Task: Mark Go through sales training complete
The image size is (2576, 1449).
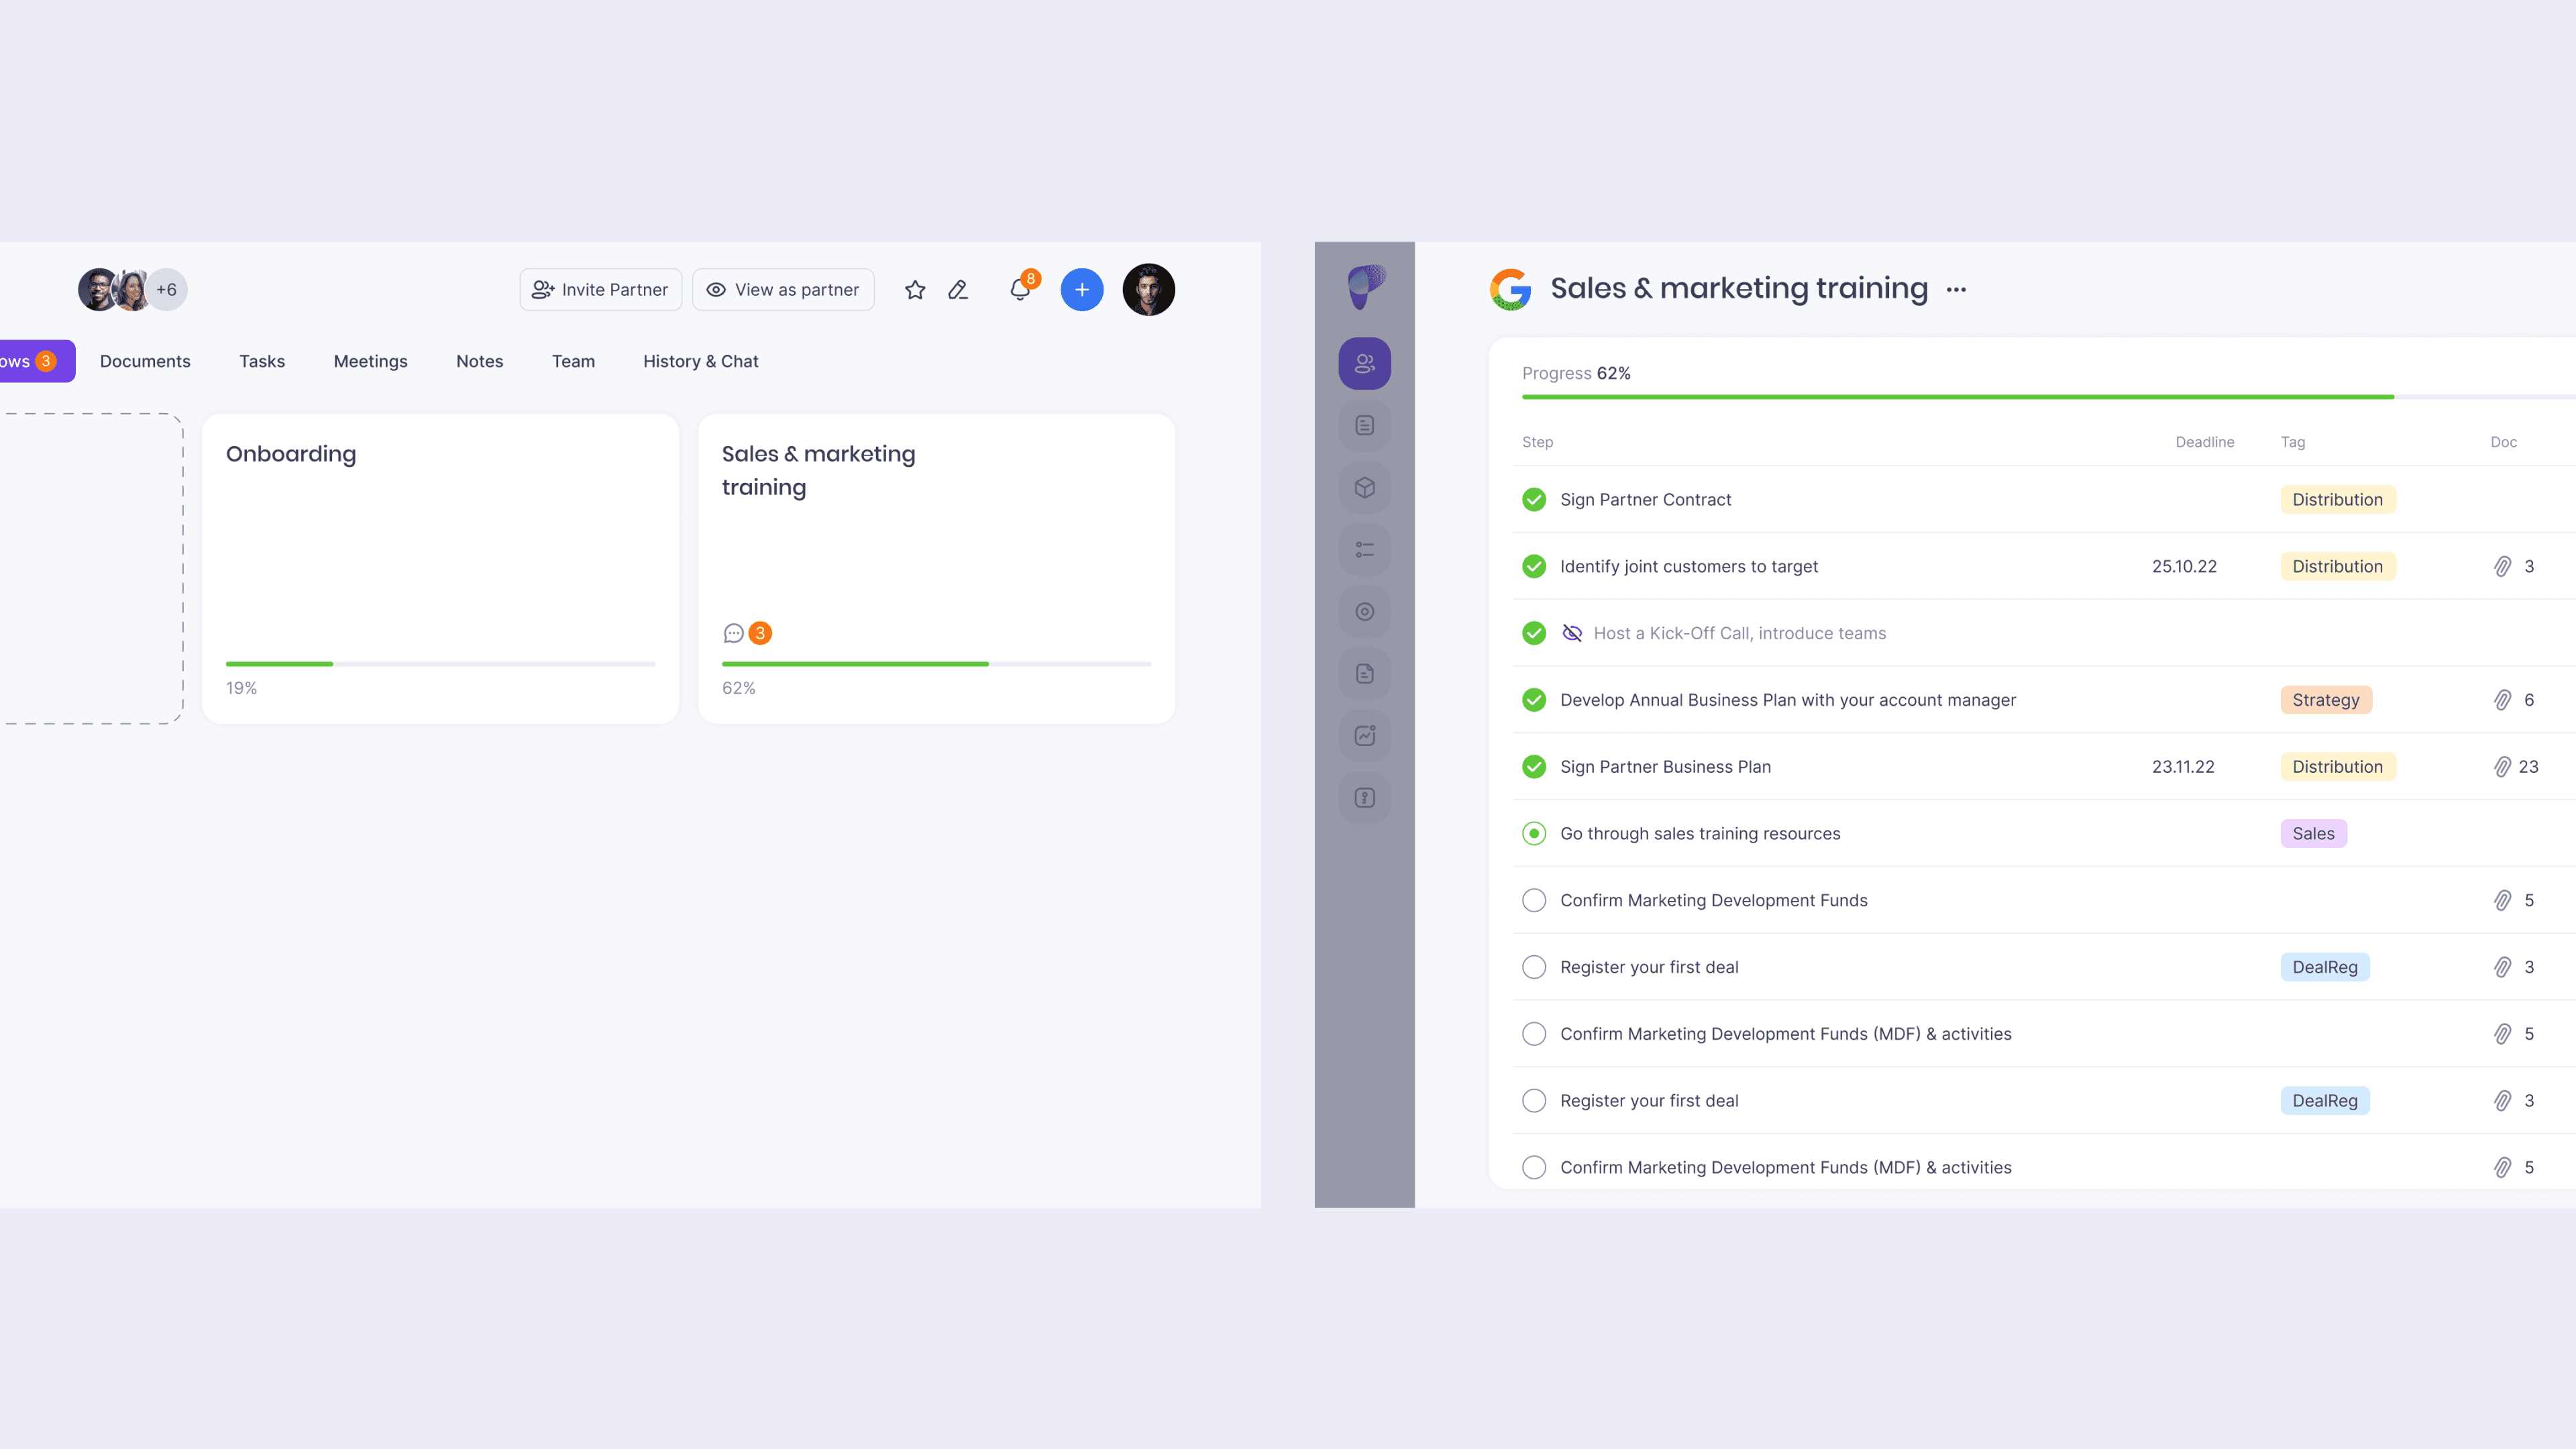Action: (1533, 833)
